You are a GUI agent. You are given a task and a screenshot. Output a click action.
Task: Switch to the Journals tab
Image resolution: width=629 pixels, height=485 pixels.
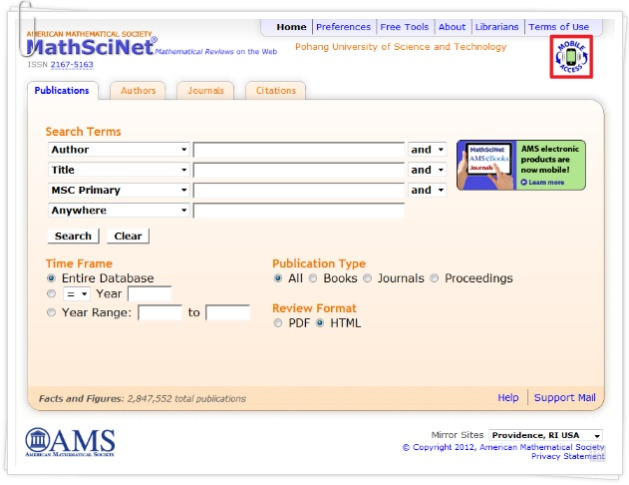[205, 90]
